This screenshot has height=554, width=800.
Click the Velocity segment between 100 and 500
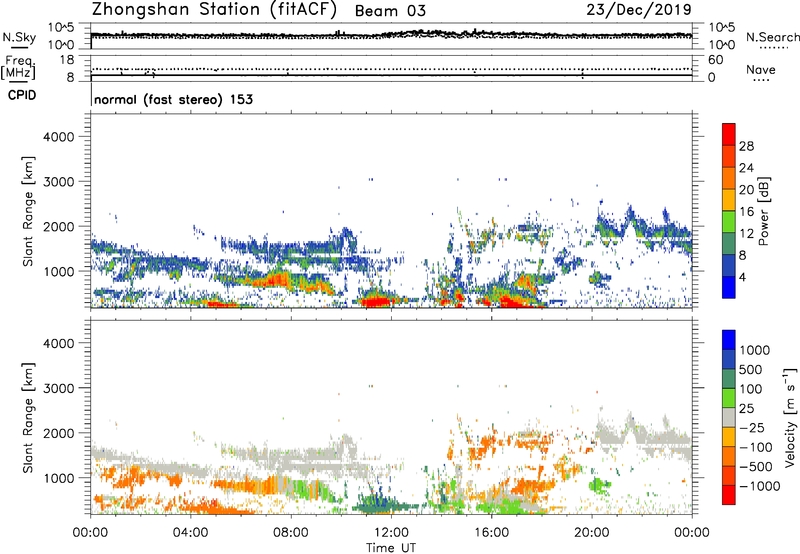click(x=729, y=379)
